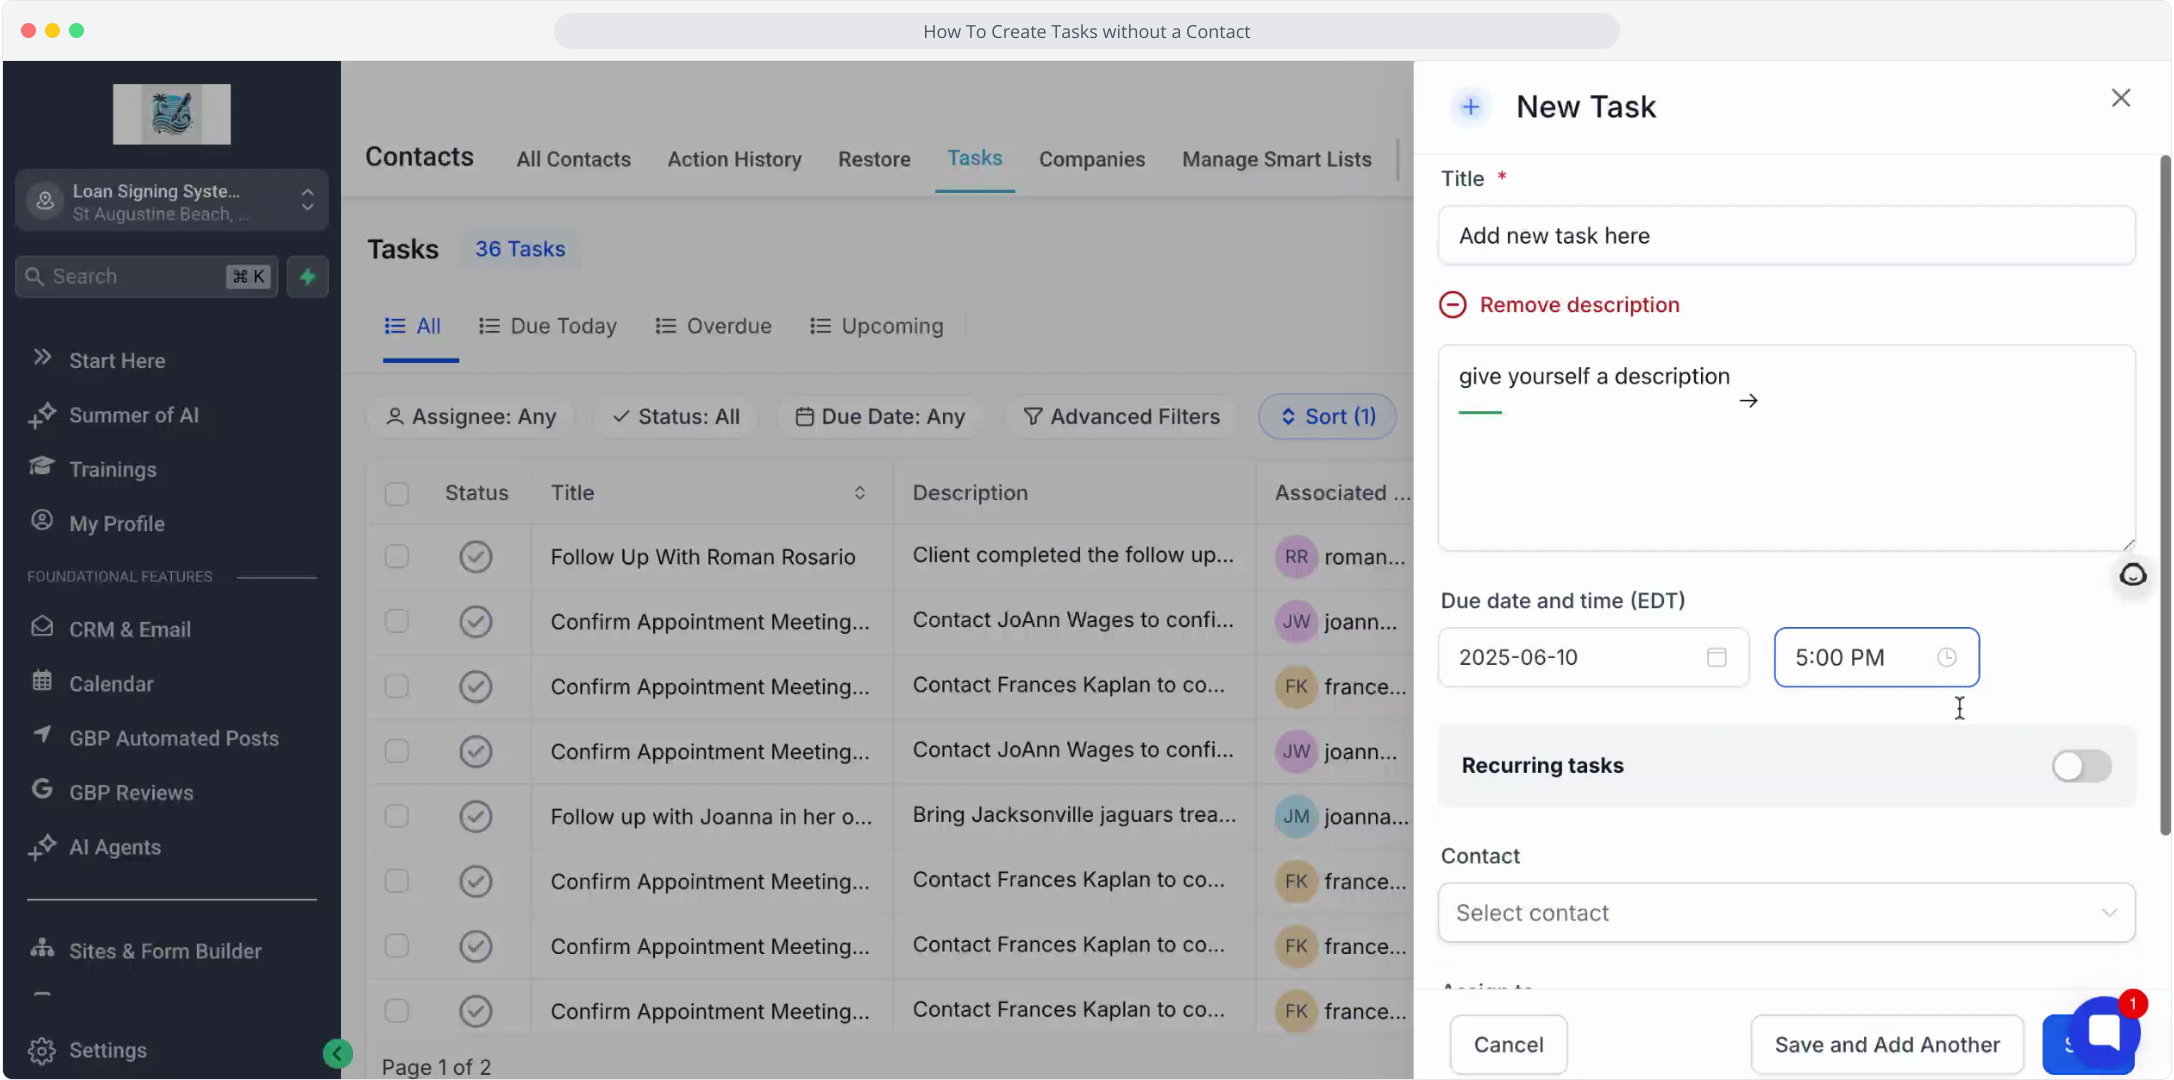Click the Sites & Form Builder icon

click(42, 948)
